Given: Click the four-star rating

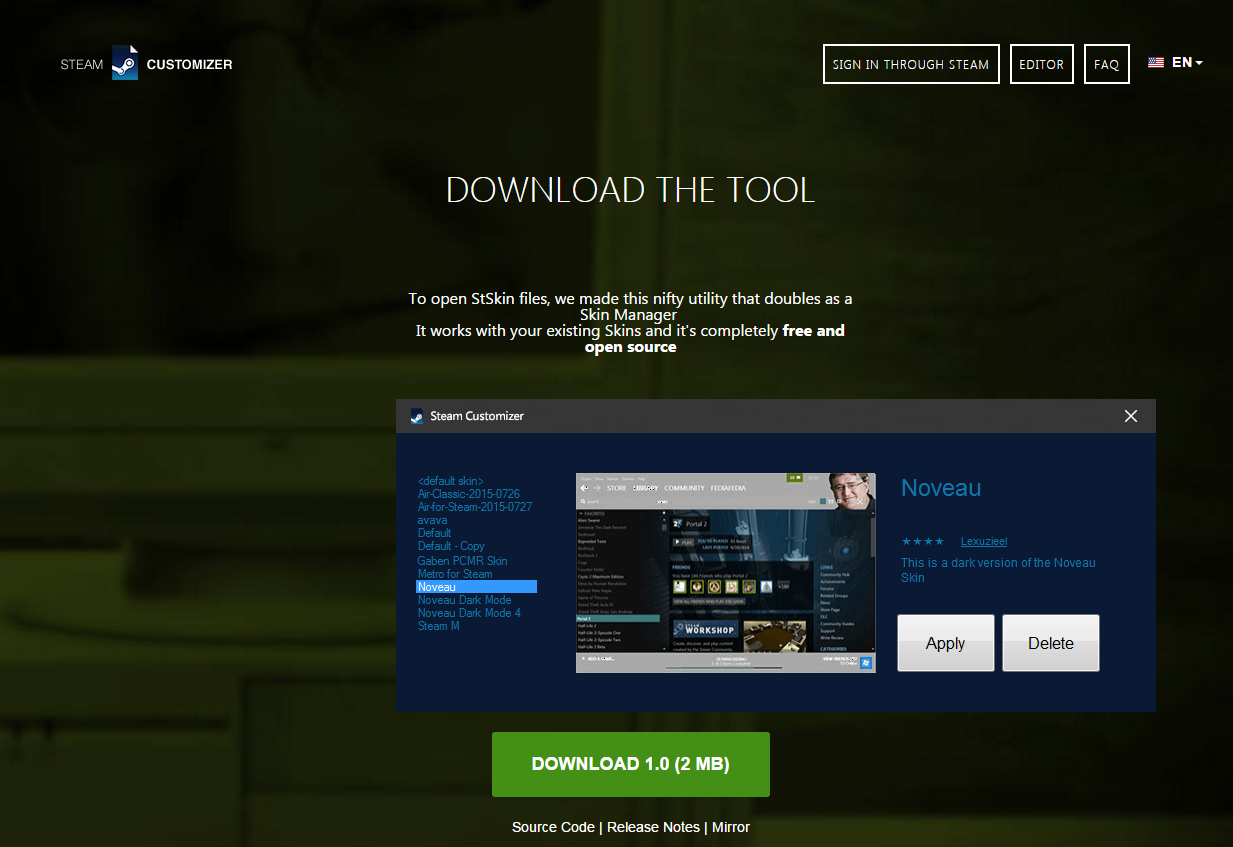Looking at the screenshot, I should (923, 541).
